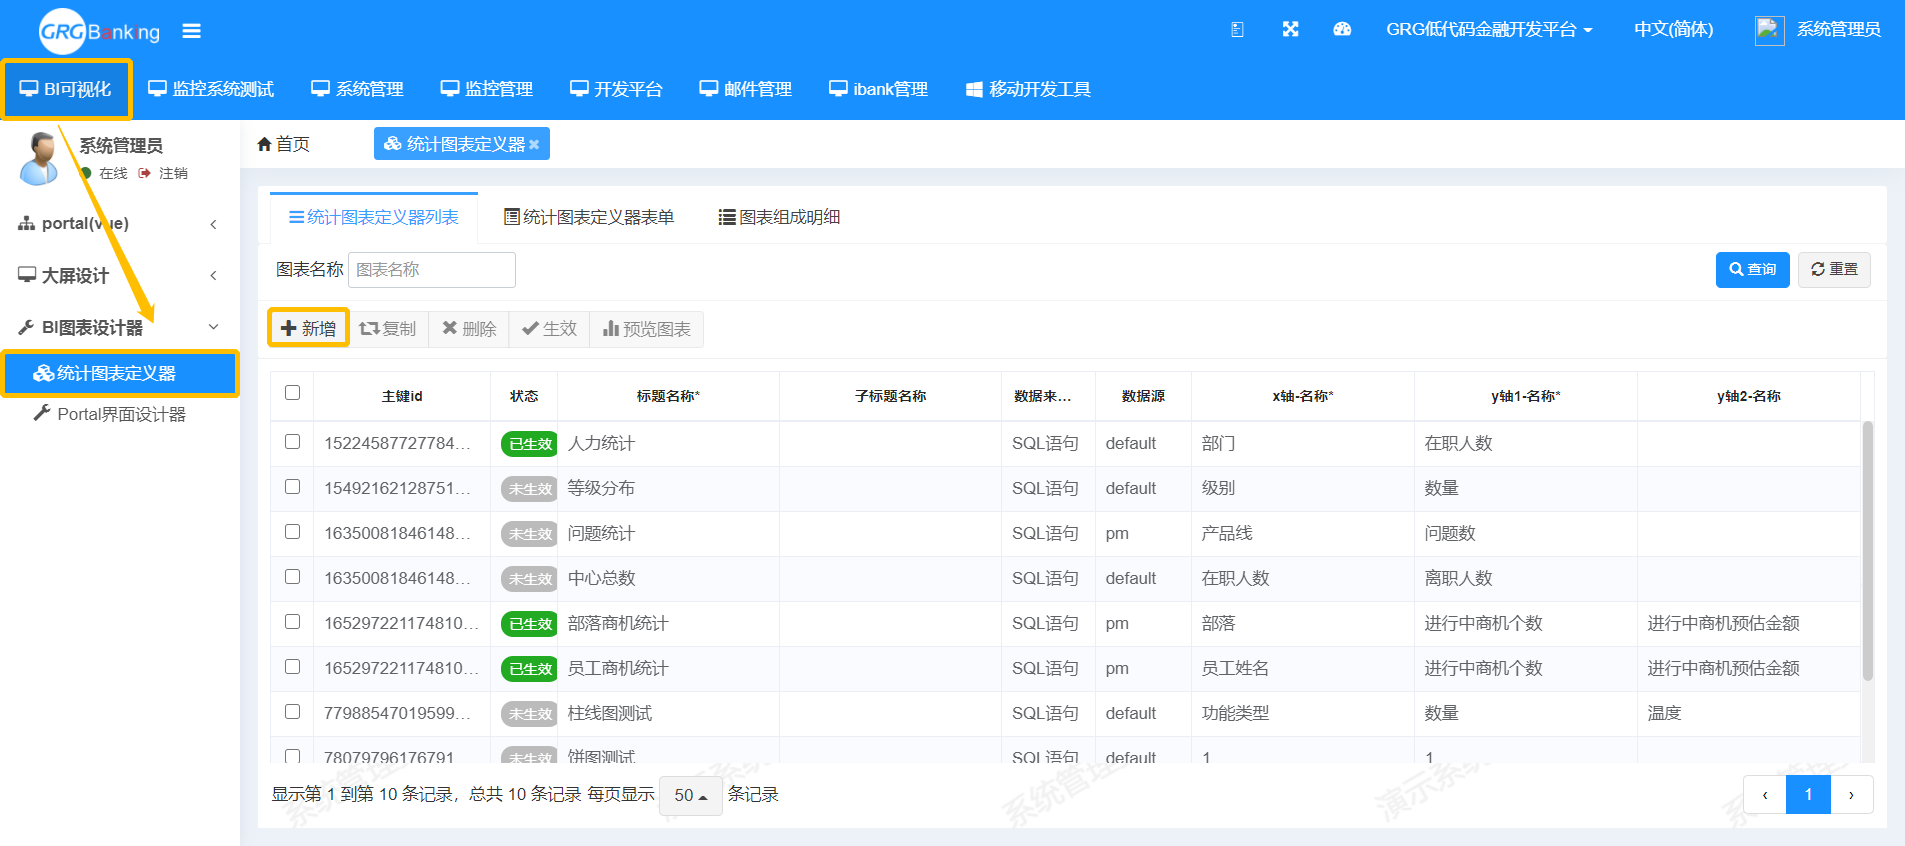1905x846 pixels.
Task: Click the 查询 search button
Action: pyautogui.click(x=1752, y=270)
